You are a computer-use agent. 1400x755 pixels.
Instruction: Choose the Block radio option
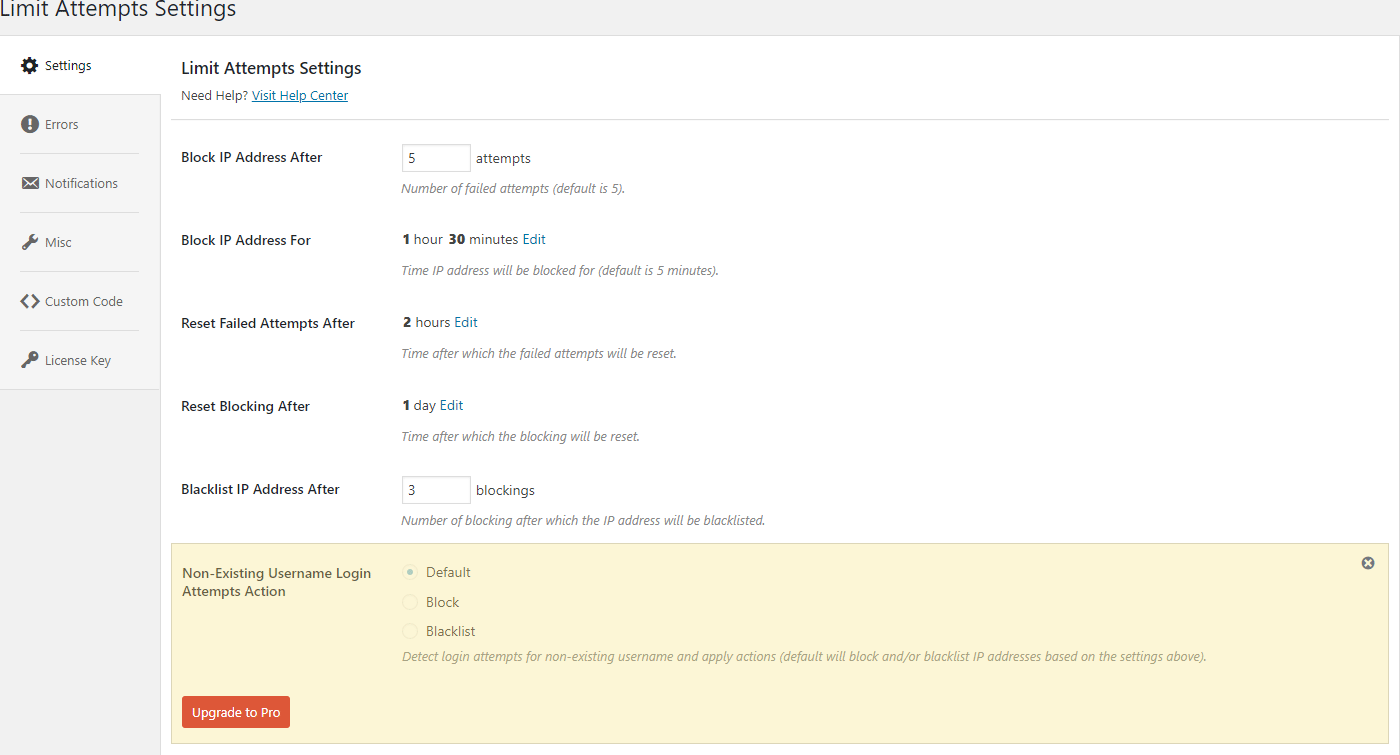tap(410, 603)
